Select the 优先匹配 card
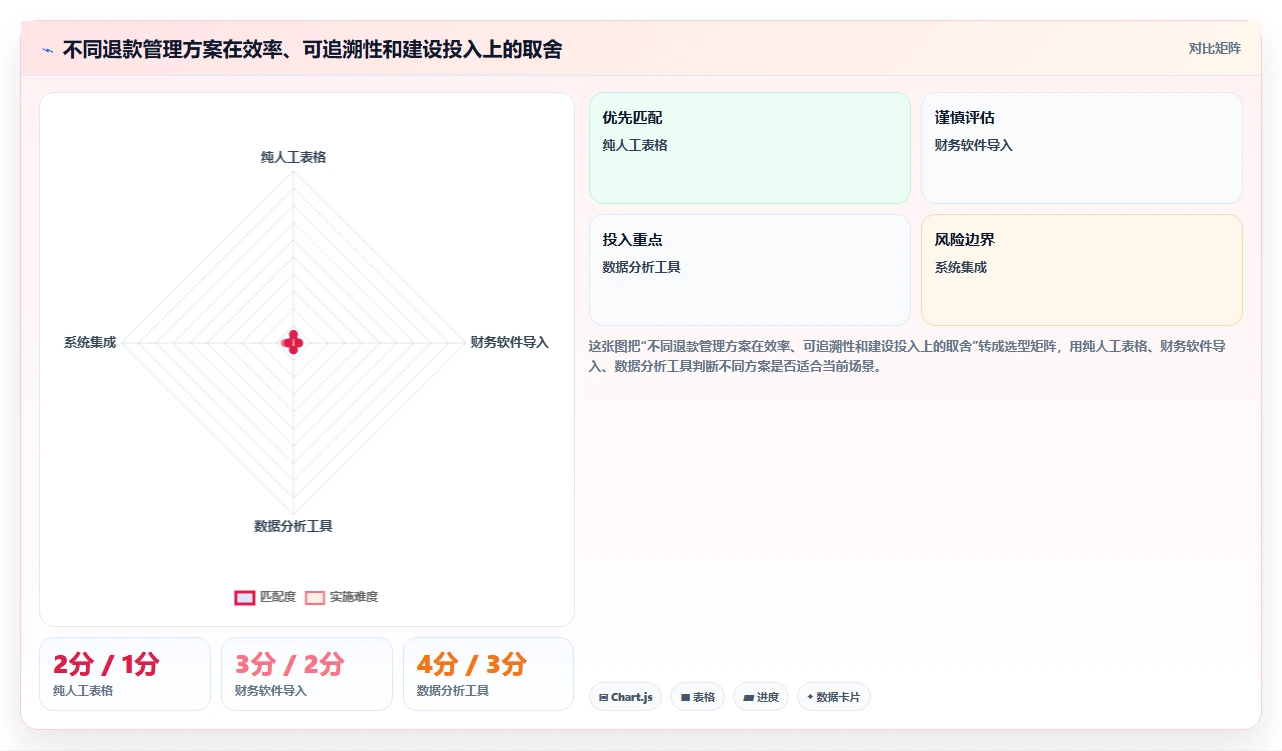1282x751 pixels. 749,148
